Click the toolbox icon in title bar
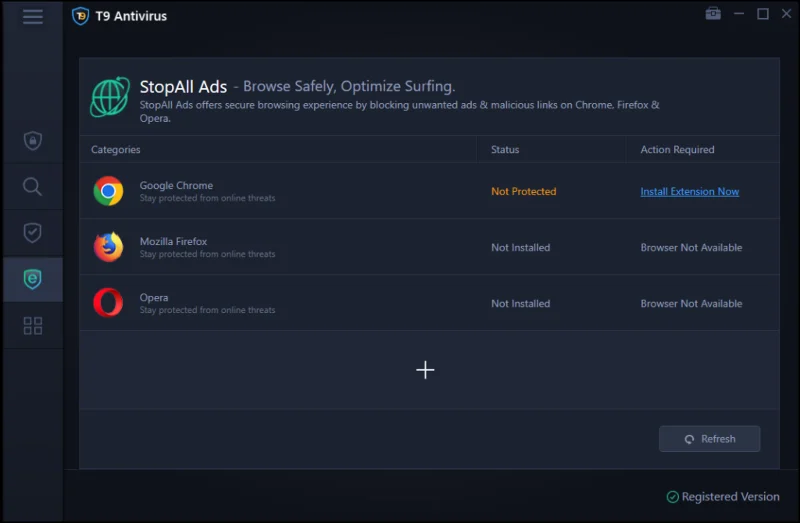The height and width of the screenshot is (523, 800). click(x=712, y=14)
